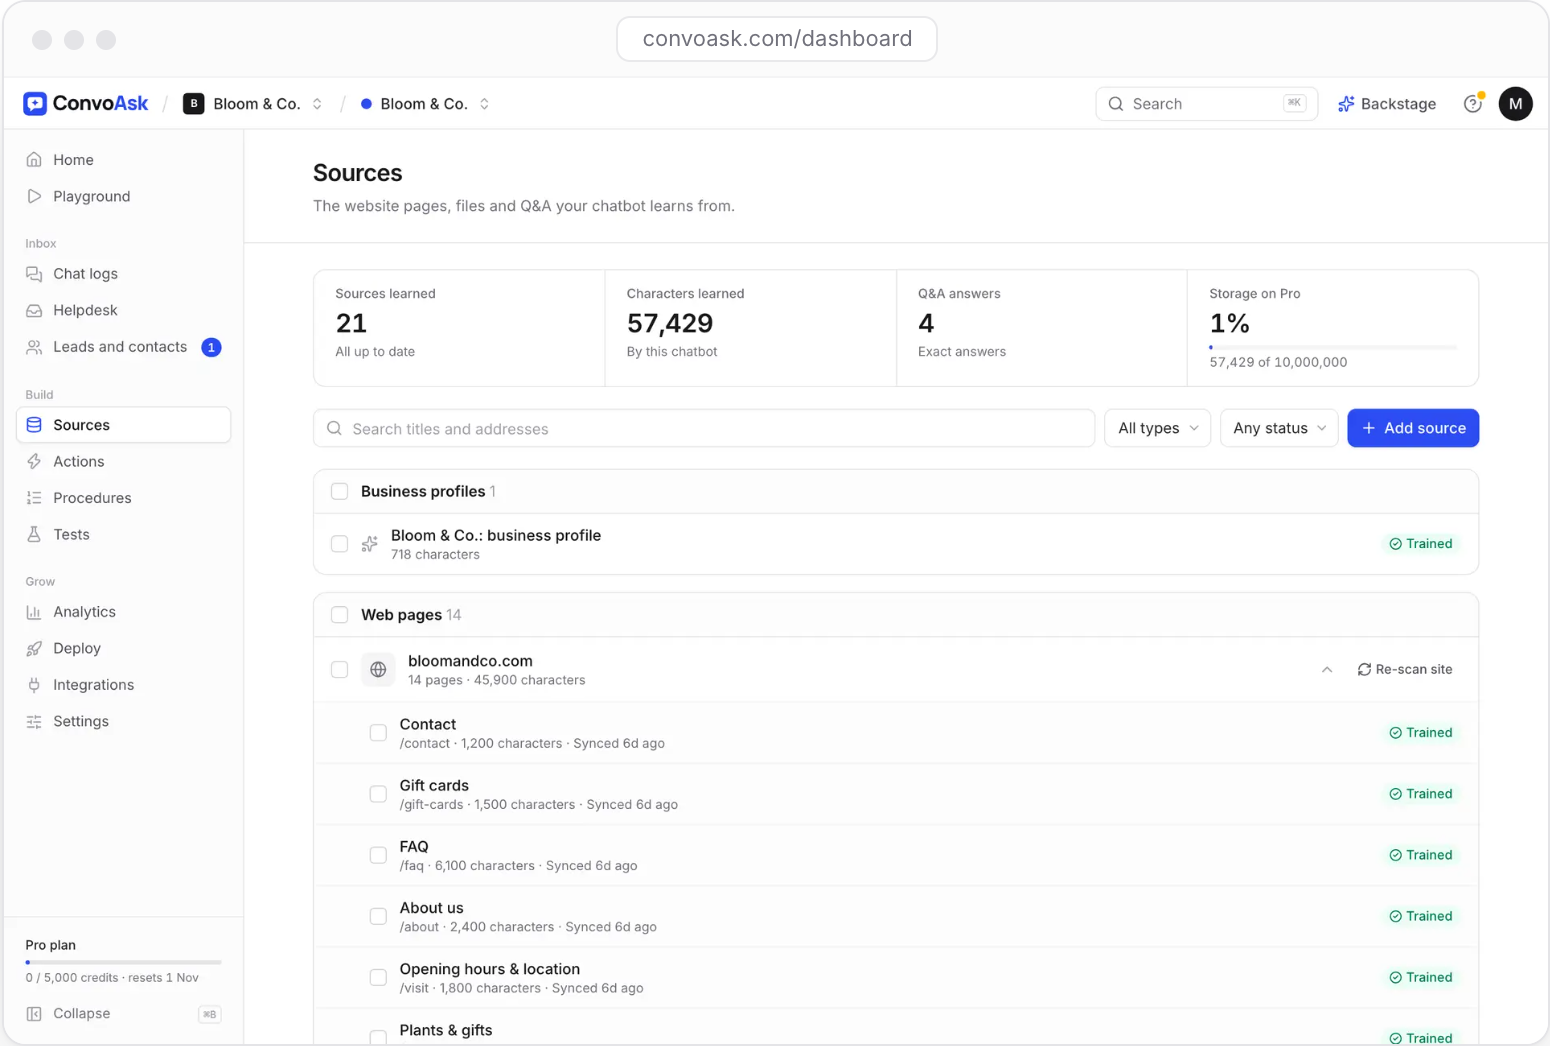The width and height of the screenshot is (1550, 1046).
Task: Click the Re-scan site label
Action: pyautogui.click(x=1414, y=670)
